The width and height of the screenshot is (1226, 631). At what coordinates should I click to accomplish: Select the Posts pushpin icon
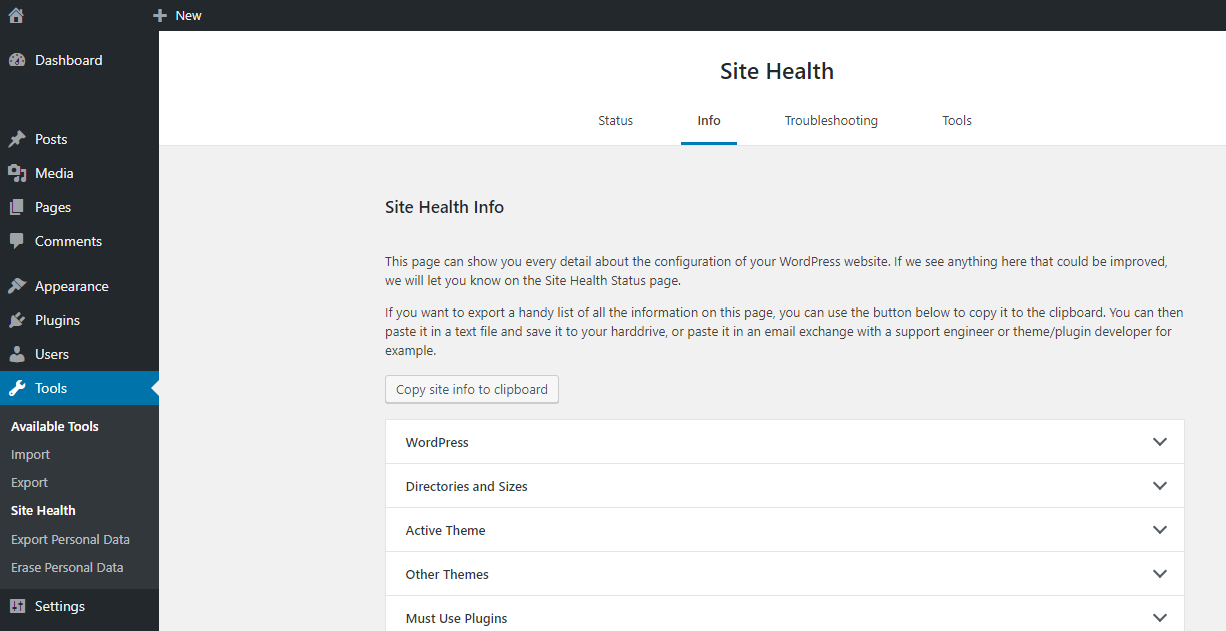pos(18,138)
